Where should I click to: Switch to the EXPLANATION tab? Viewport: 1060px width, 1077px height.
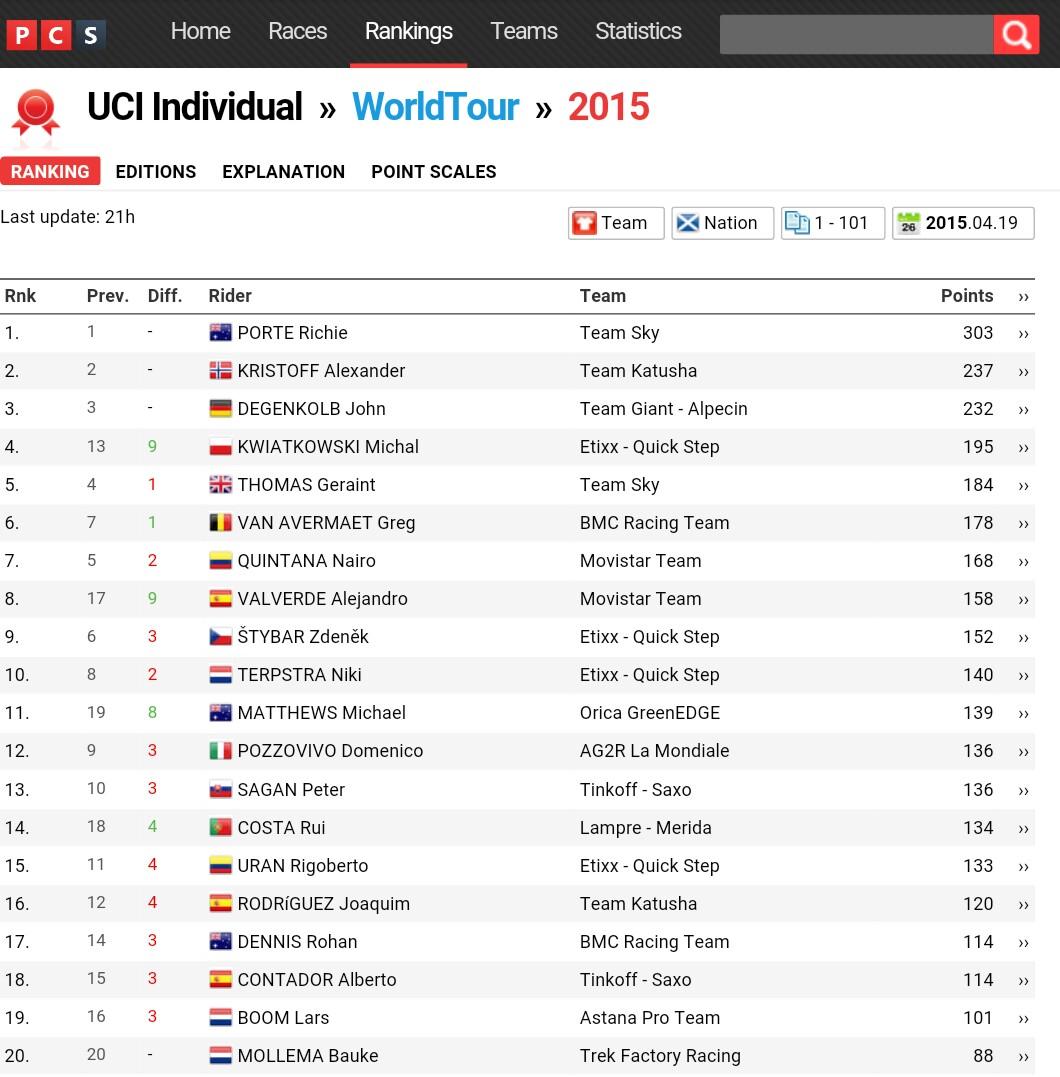[284, 172]
